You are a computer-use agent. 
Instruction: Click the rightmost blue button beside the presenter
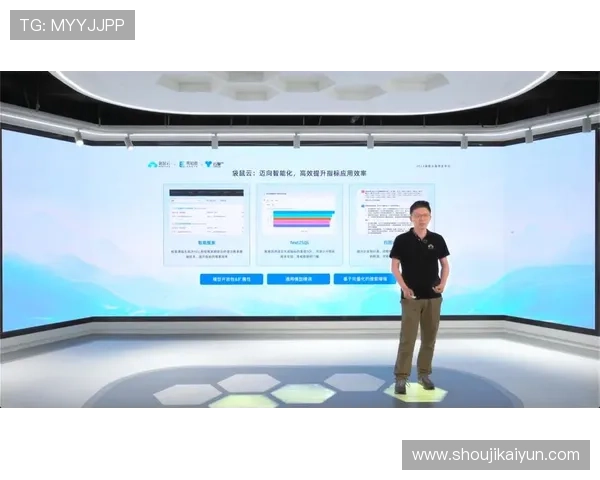tap(365, 279)
